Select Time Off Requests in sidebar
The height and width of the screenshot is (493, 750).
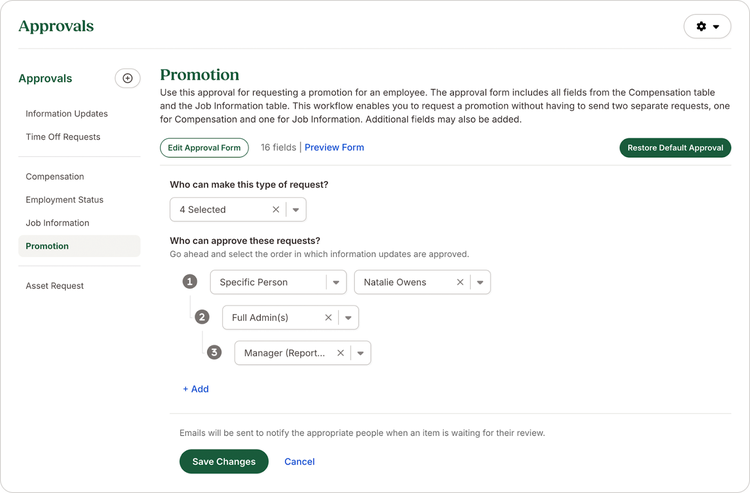[63, 137]
